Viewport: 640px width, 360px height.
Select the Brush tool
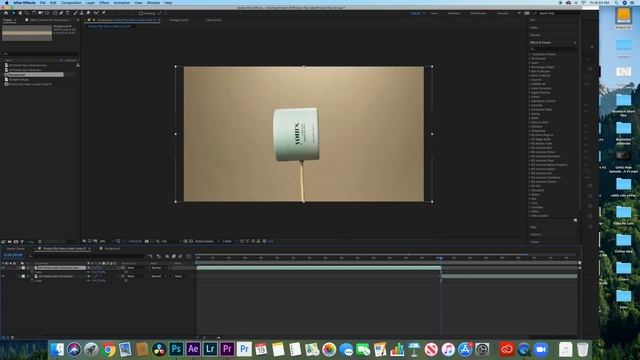pos(76,13)
